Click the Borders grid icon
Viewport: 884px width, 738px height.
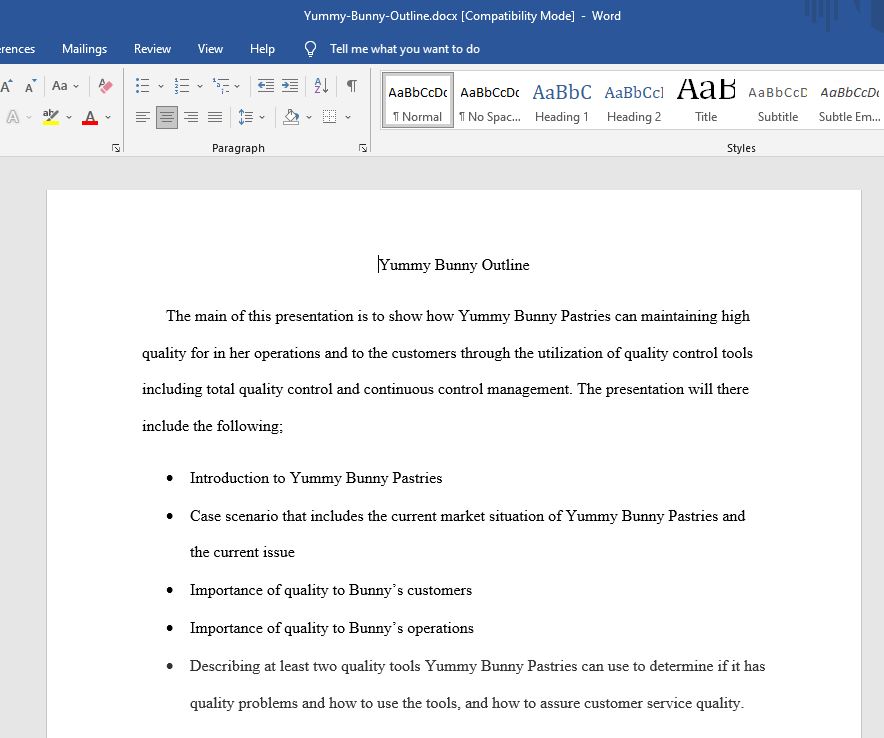coord(329,117)
